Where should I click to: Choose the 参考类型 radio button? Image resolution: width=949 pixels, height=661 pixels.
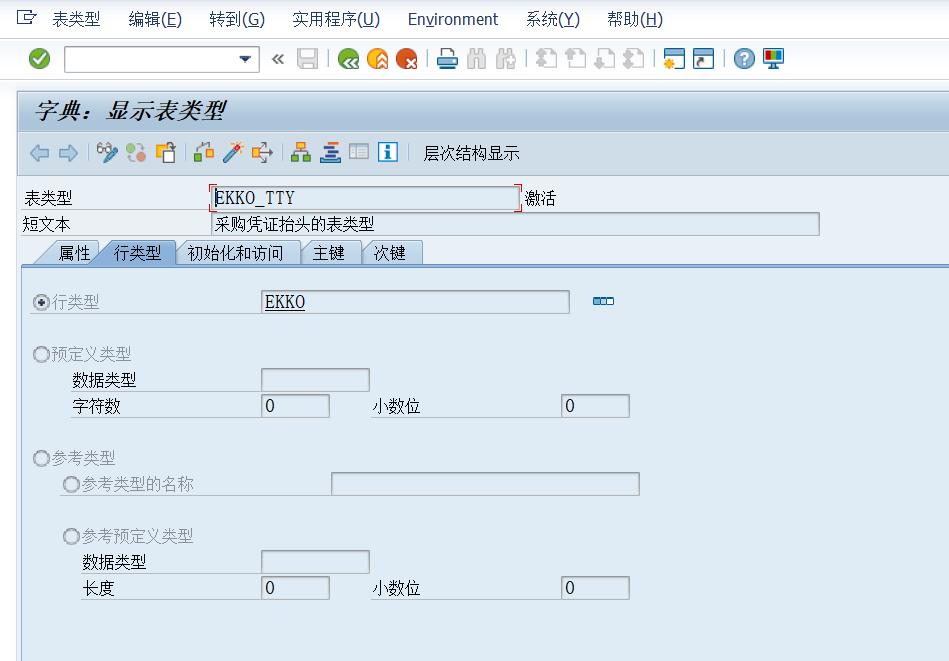coord(41,458)
